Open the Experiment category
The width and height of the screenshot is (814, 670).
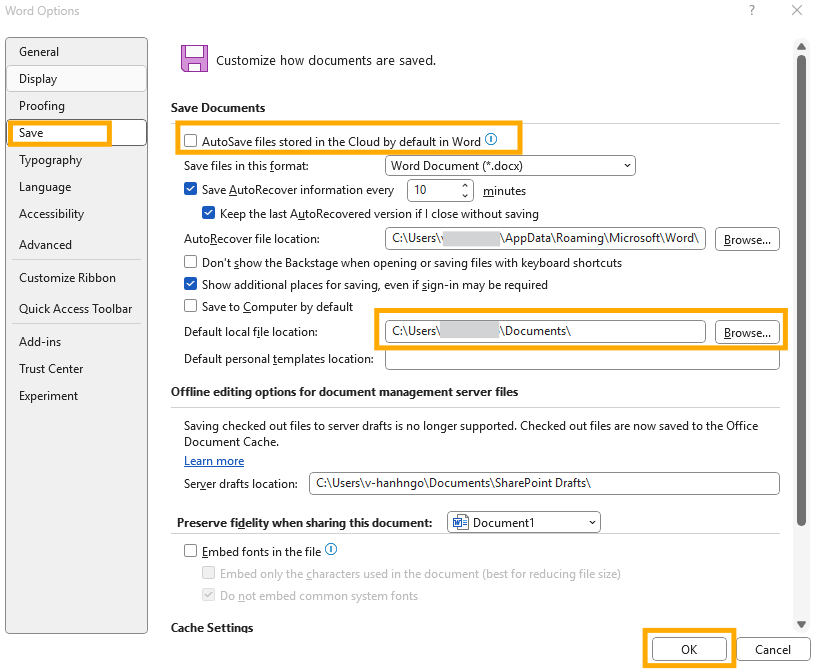pos(77,395)
